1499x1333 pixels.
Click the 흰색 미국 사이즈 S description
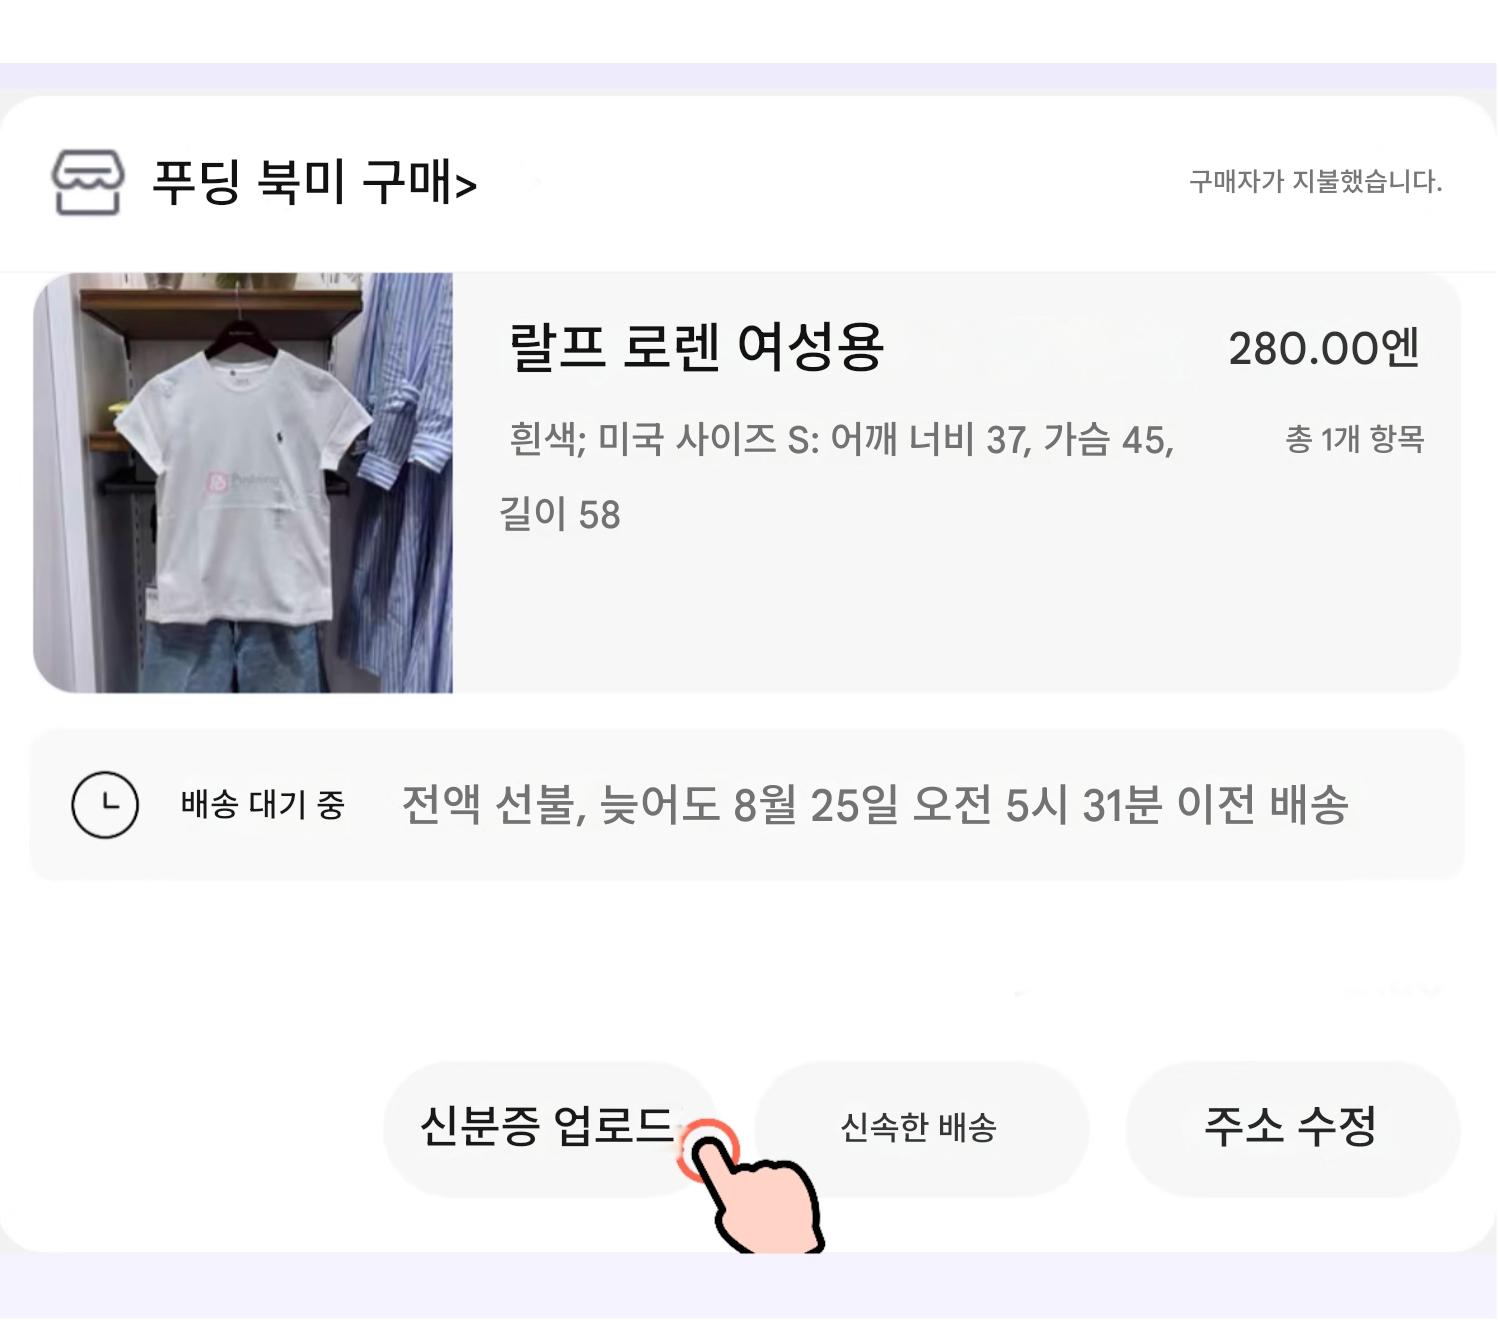(x=840, y=439)
